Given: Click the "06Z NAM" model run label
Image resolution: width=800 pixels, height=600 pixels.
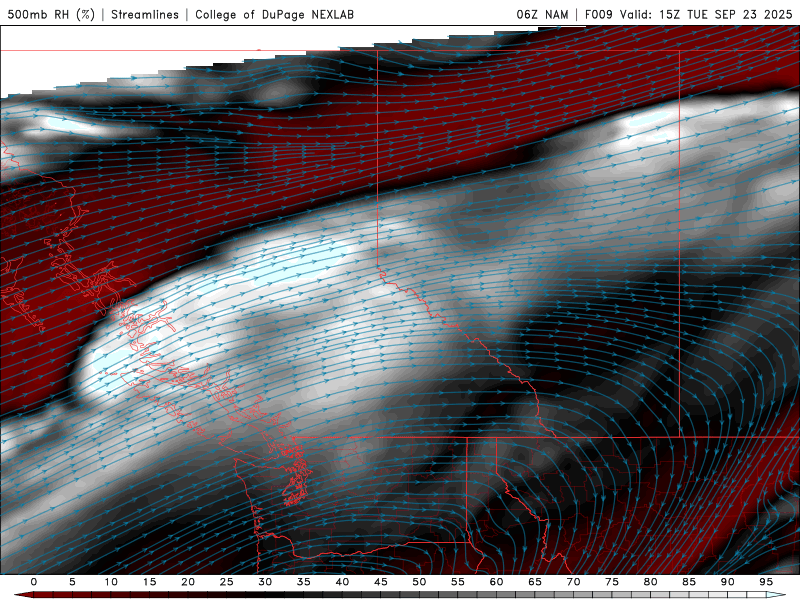Looking at the screenshot, I should [x=542, y=14].
